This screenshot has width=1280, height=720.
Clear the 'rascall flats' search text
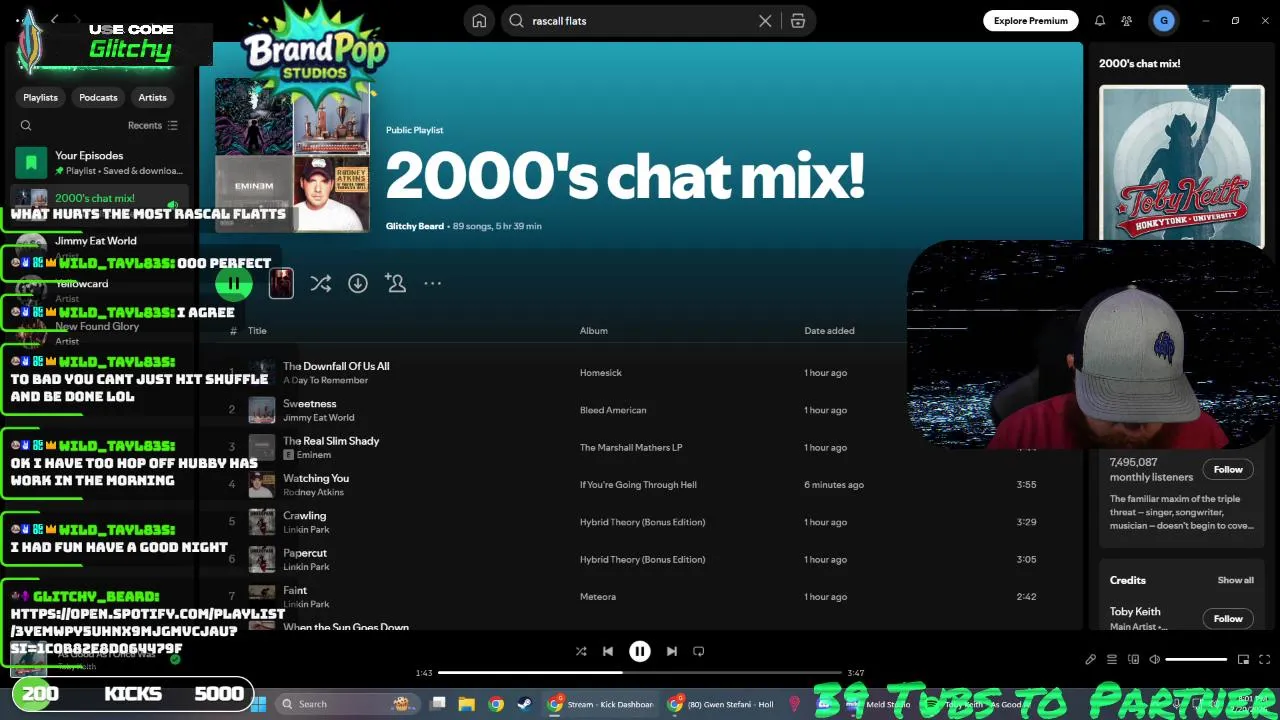click(765, 21)
